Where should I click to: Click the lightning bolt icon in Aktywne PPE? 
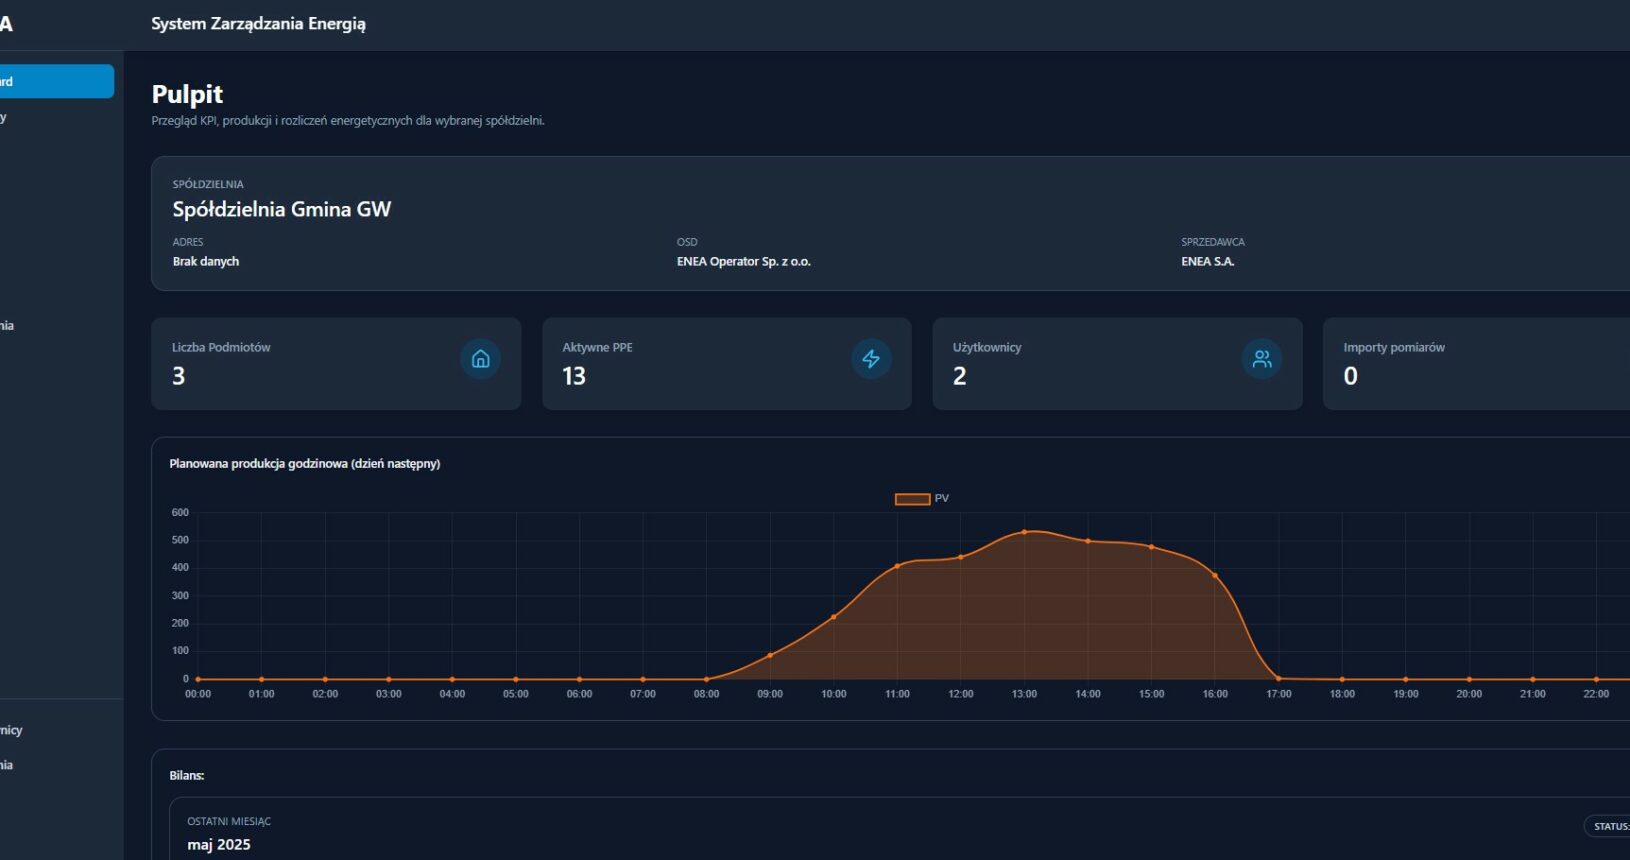[x=871, y=359]
